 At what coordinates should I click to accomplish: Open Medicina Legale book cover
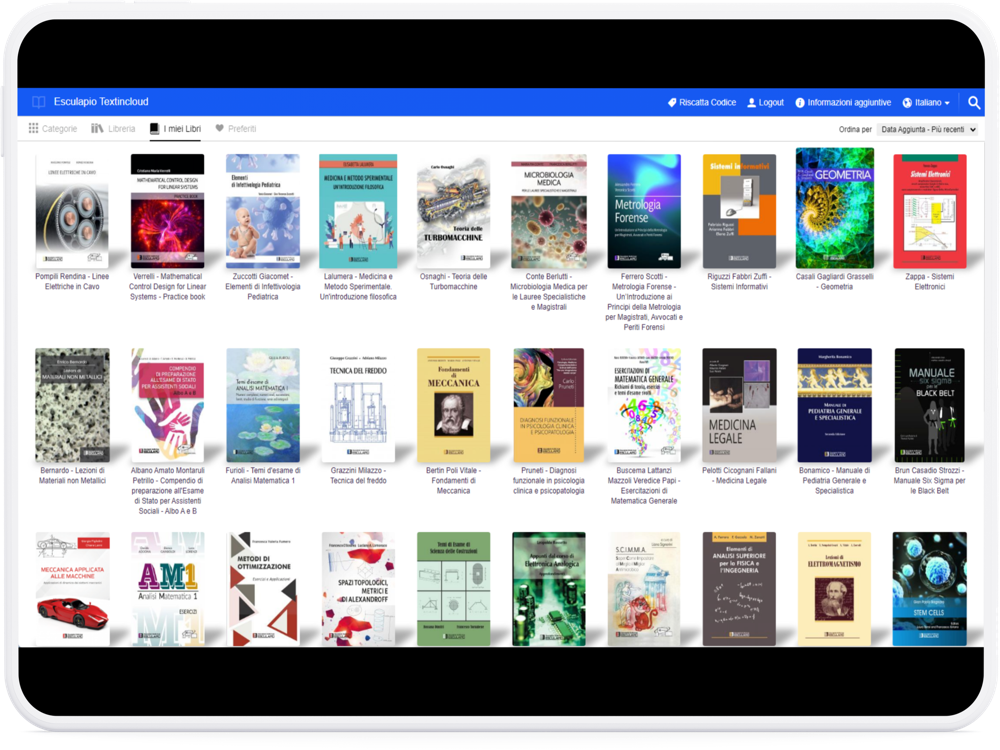pos(740,405)
